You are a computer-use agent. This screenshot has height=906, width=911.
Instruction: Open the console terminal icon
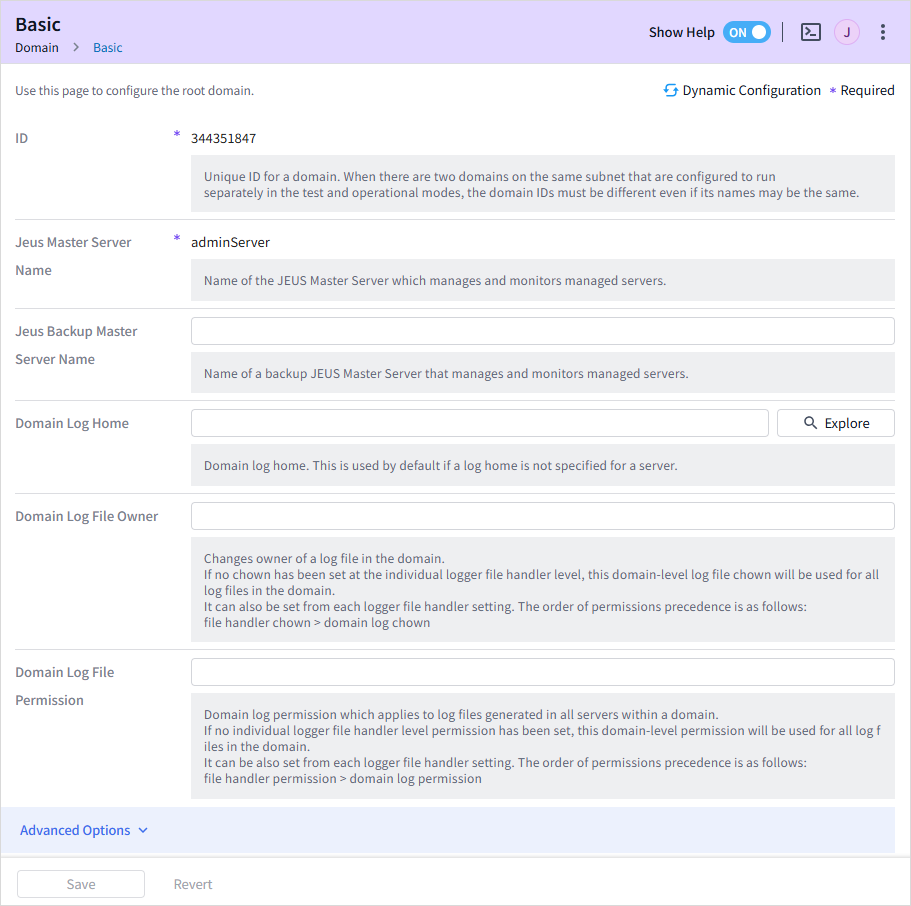pos(811,32)
